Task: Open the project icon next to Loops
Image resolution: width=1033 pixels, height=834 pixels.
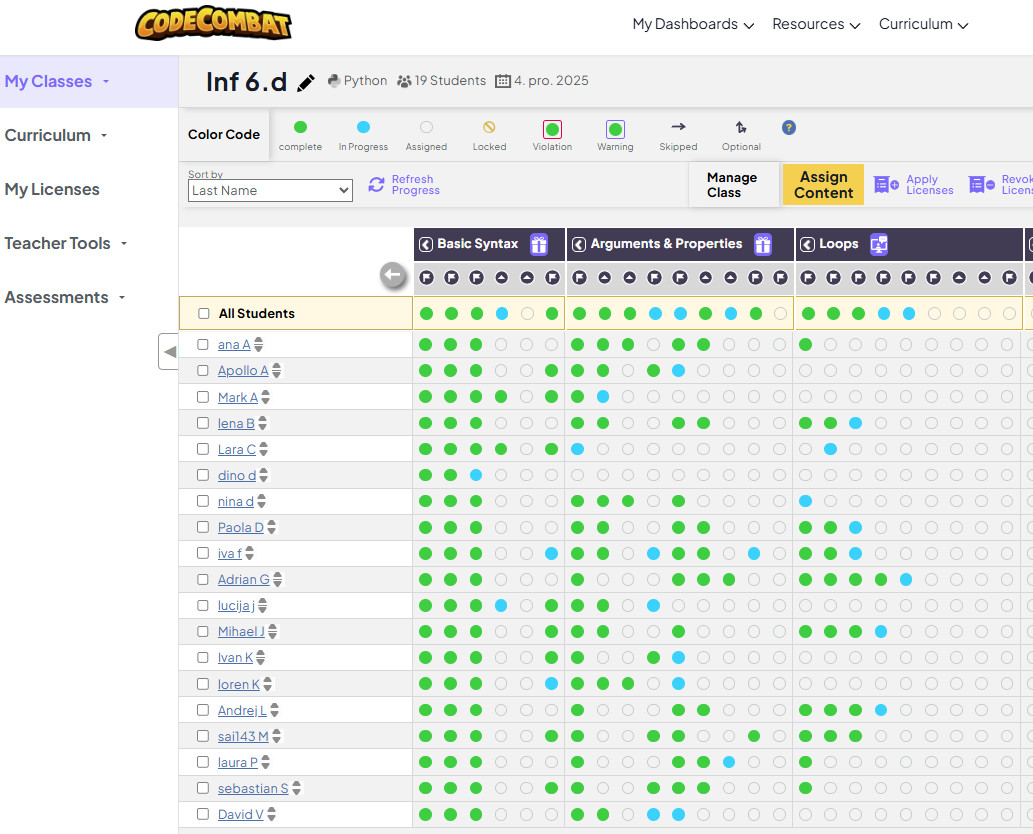Action: [x=879, y=243]
